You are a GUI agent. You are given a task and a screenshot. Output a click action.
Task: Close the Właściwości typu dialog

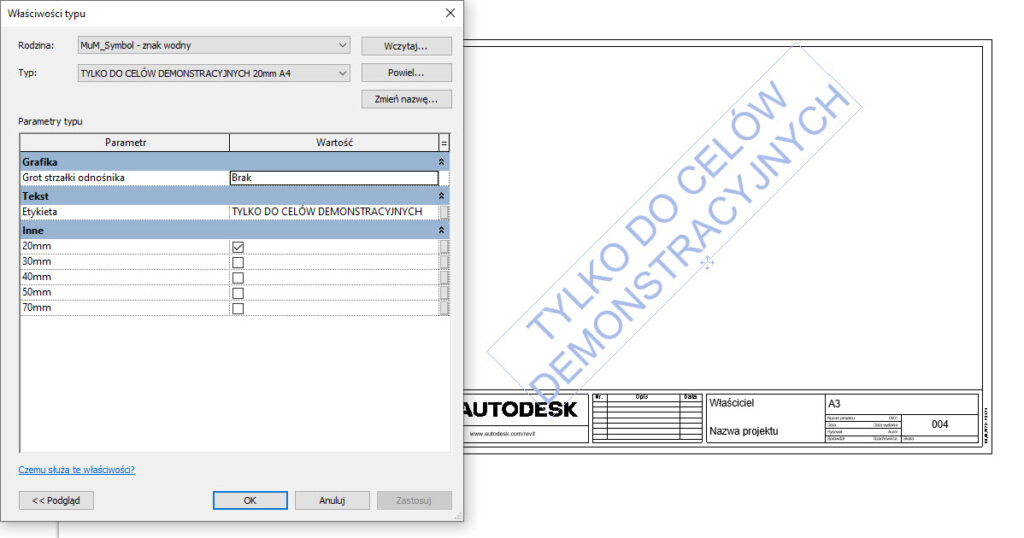(x=450, y=13)
